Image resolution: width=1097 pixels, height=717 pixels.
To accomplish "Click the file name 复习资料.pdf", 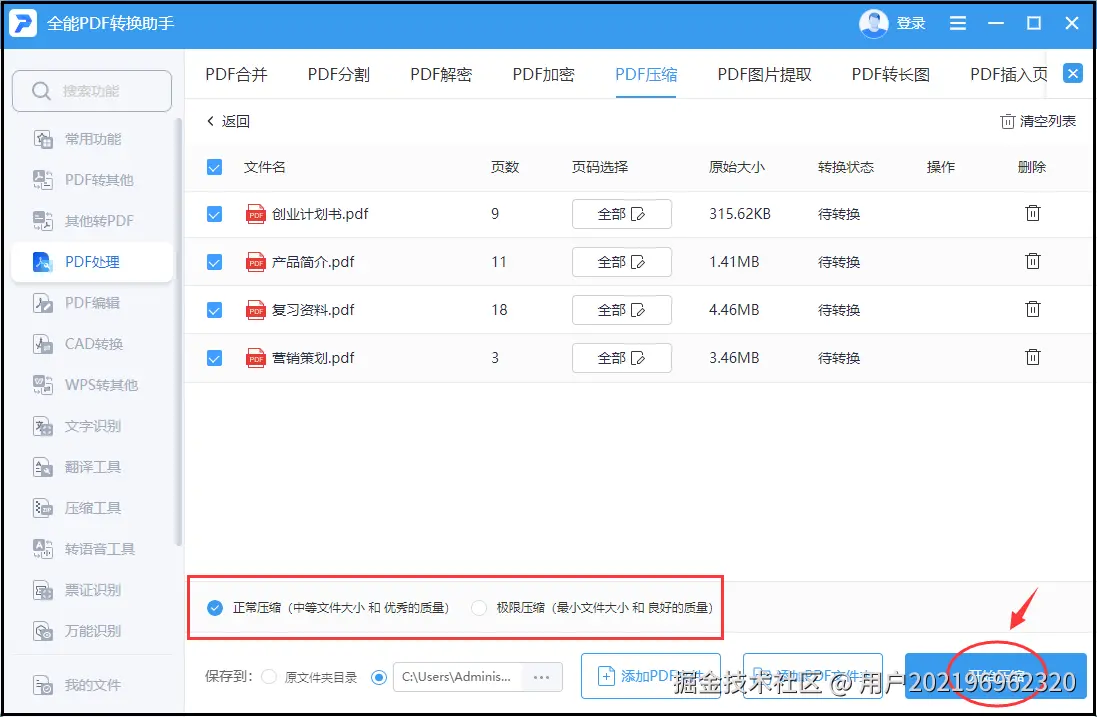I will coord(313,310).
